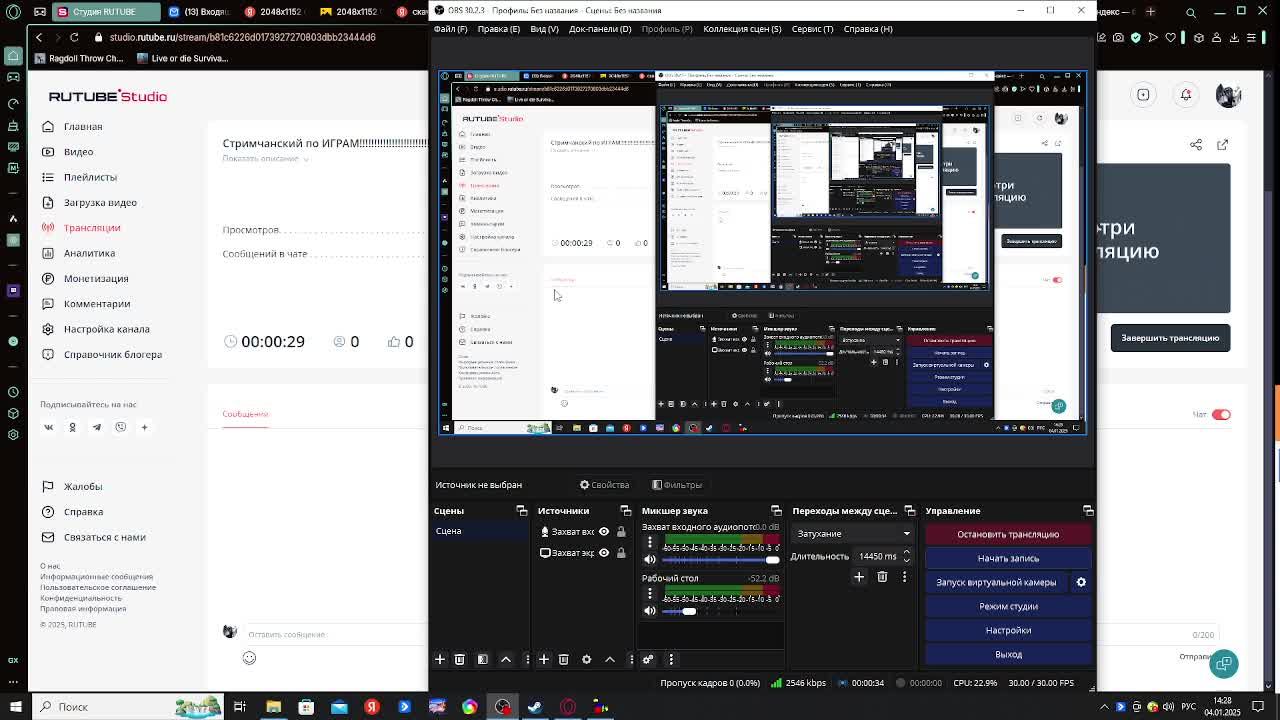Viewport: 1280px width, 720px height.
Task: Open transition properties three-dot menu
Action: pos(904,576)
